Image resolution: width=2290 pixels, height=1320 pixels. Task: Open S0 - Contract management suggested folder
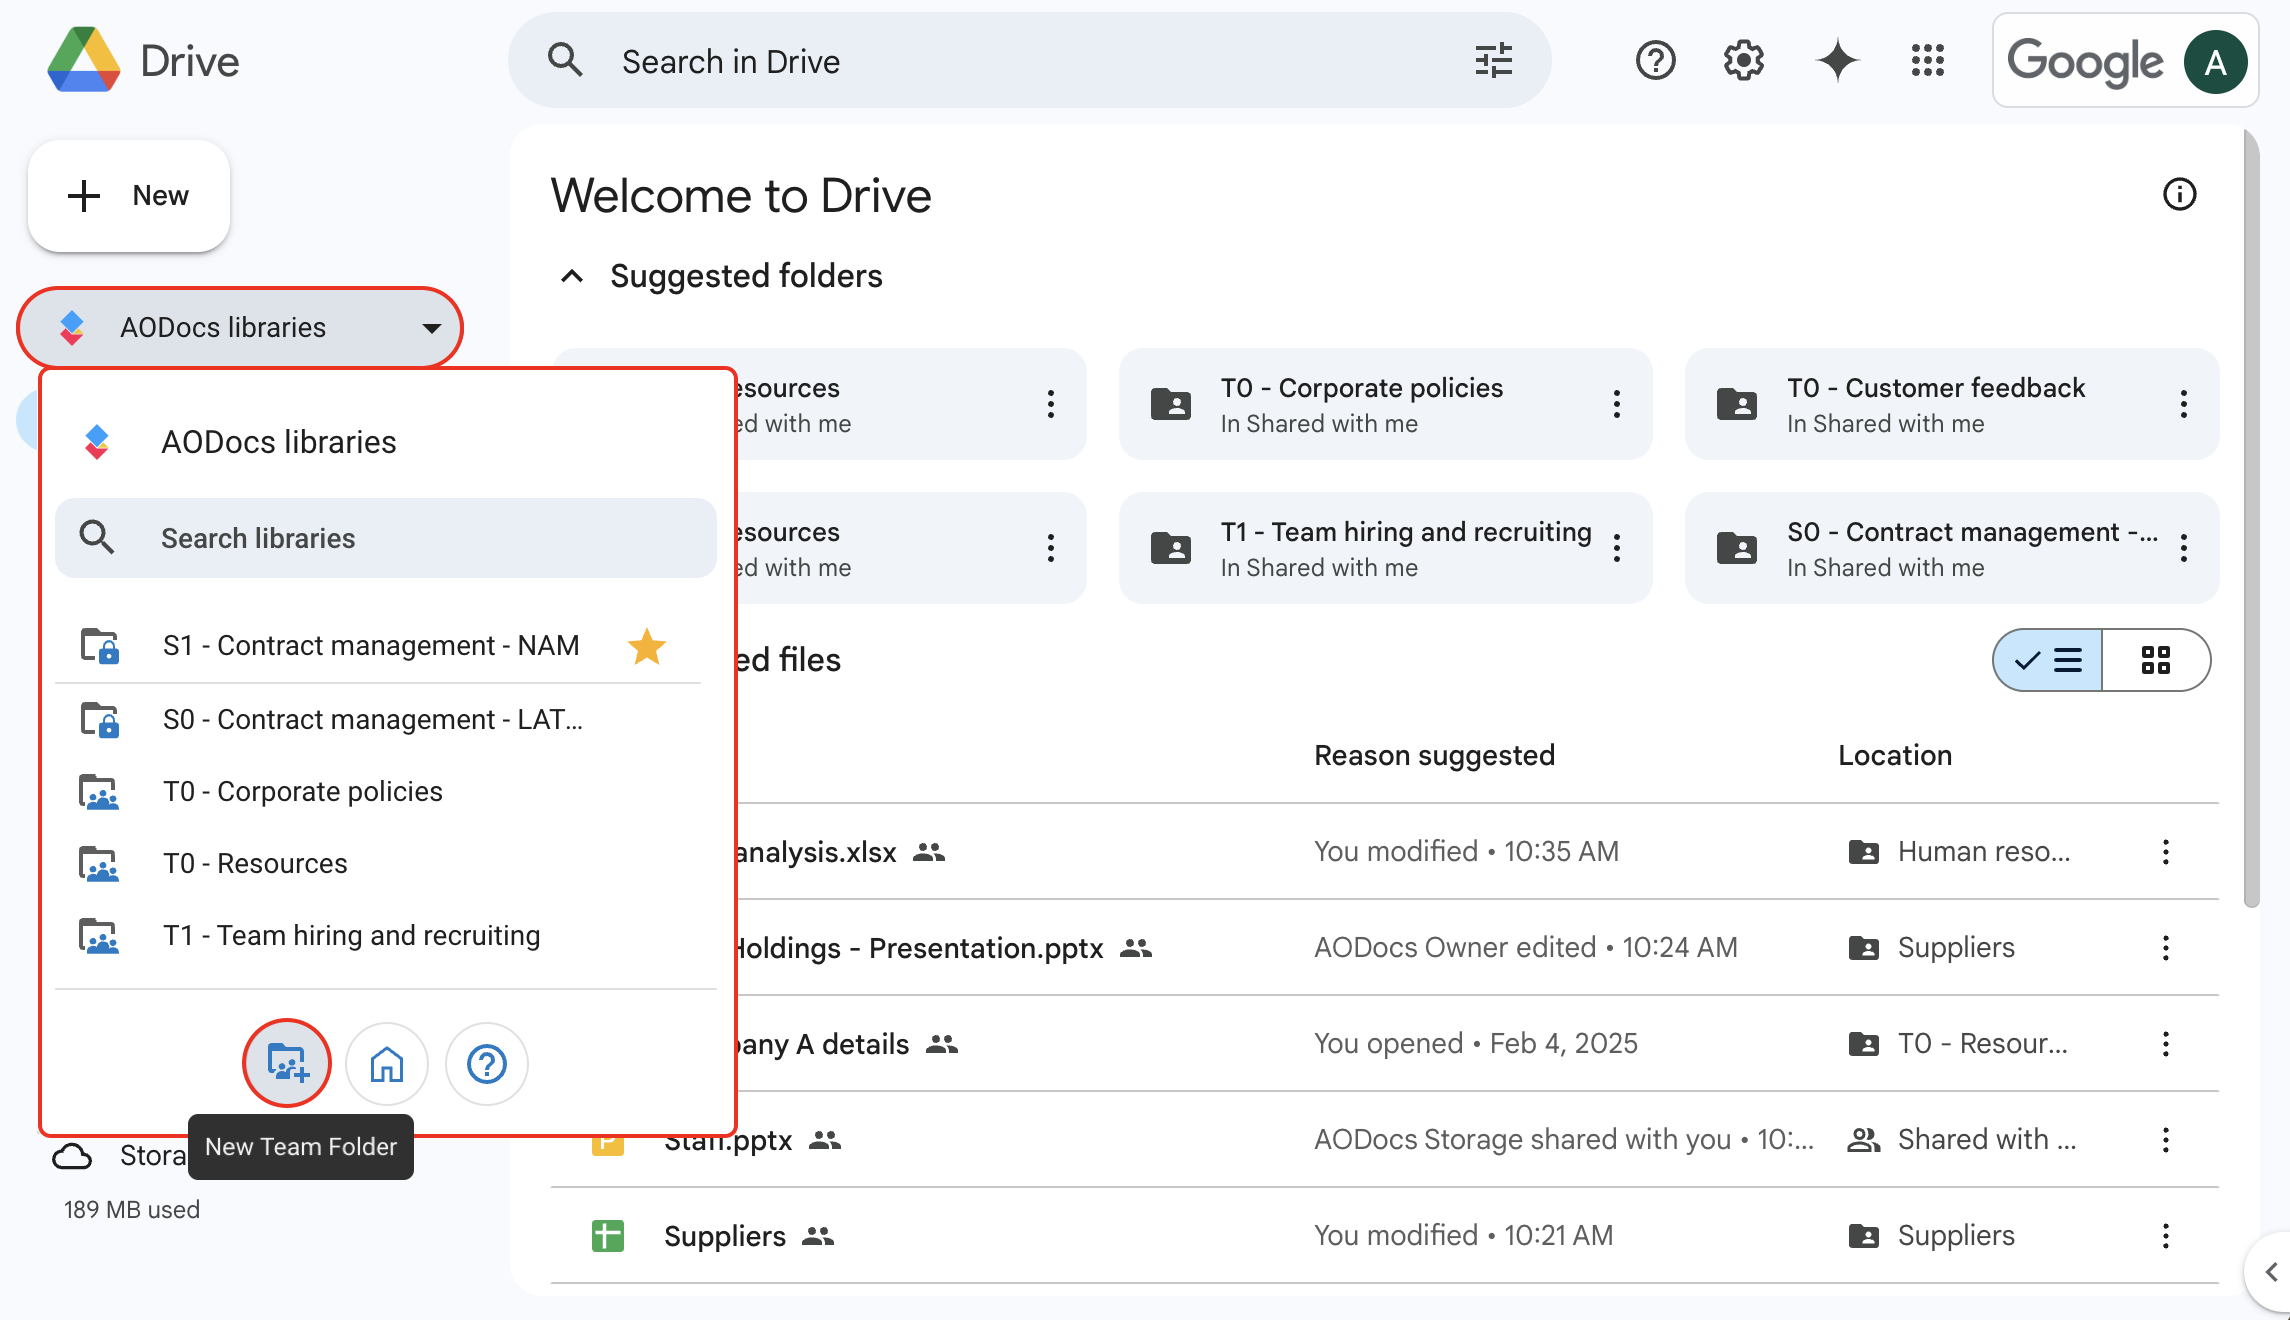click(x=1952, y=548)
